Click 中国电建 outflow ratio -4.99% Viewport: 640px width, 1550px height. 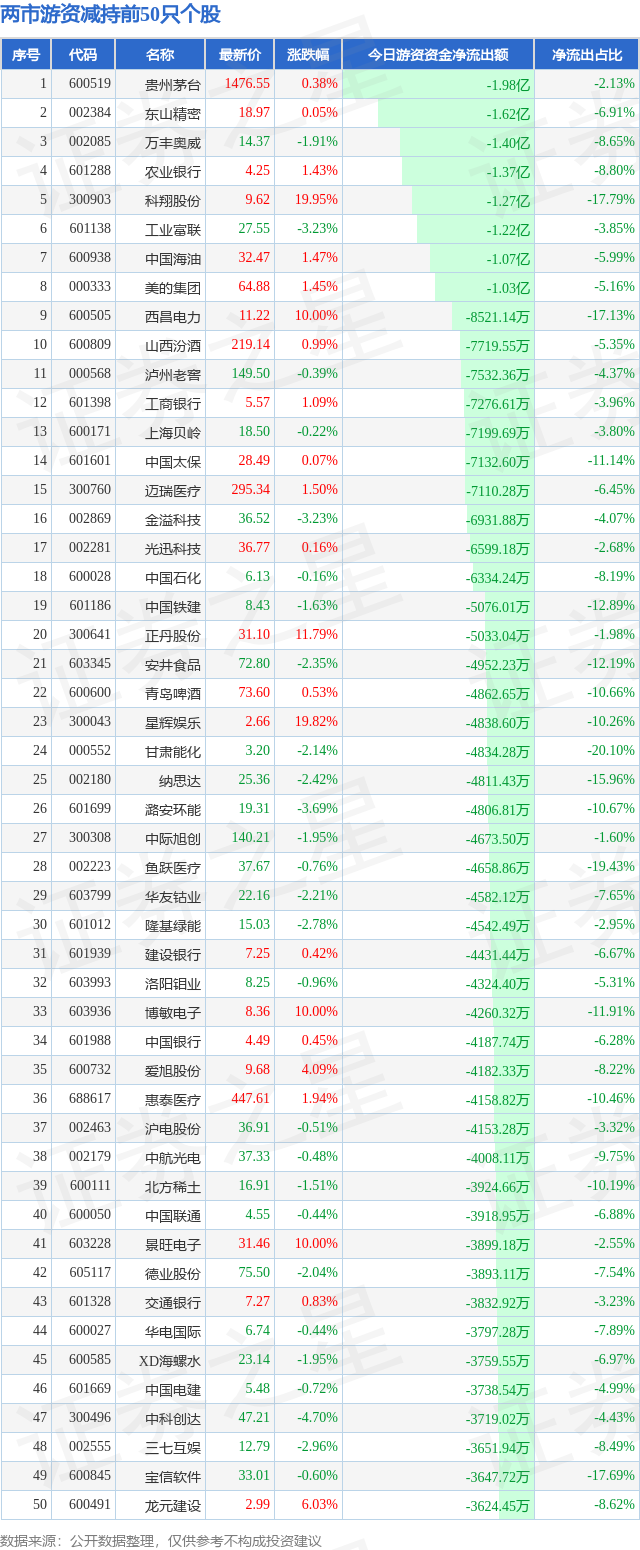tap(614, 1389)
